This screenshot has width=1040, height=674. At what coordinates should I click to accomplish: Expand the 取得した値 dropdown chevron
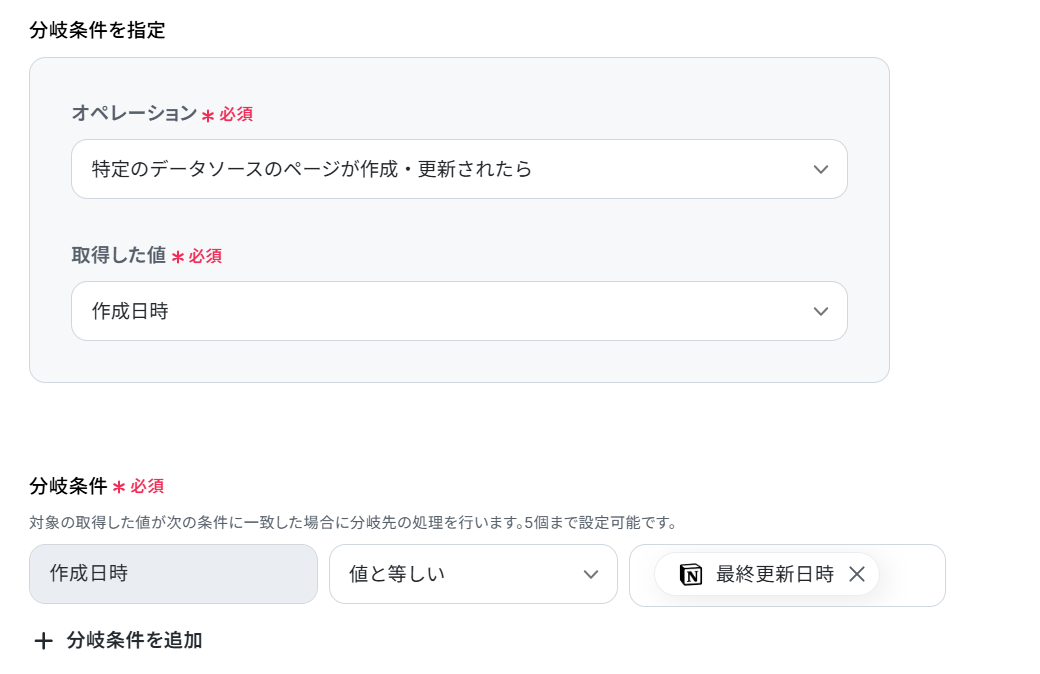(x=820, y=311)
